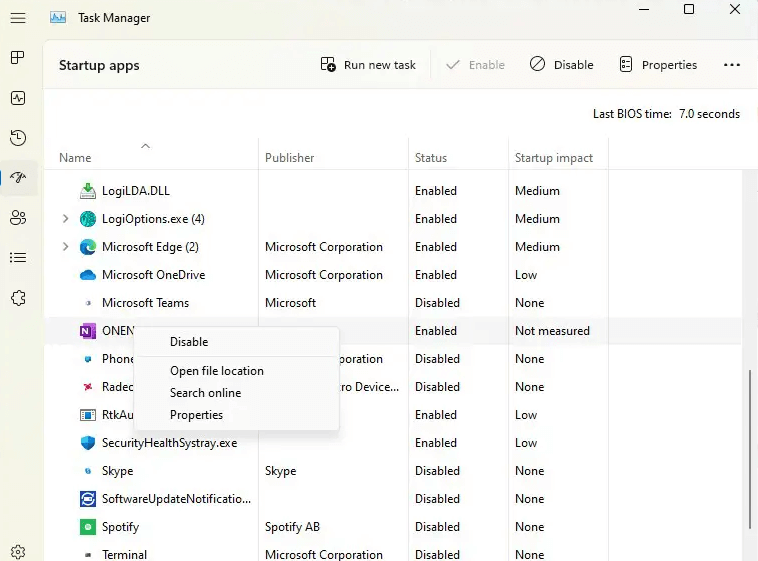Click the Spotify app icon
758x561 pixels.
[87, 527]
